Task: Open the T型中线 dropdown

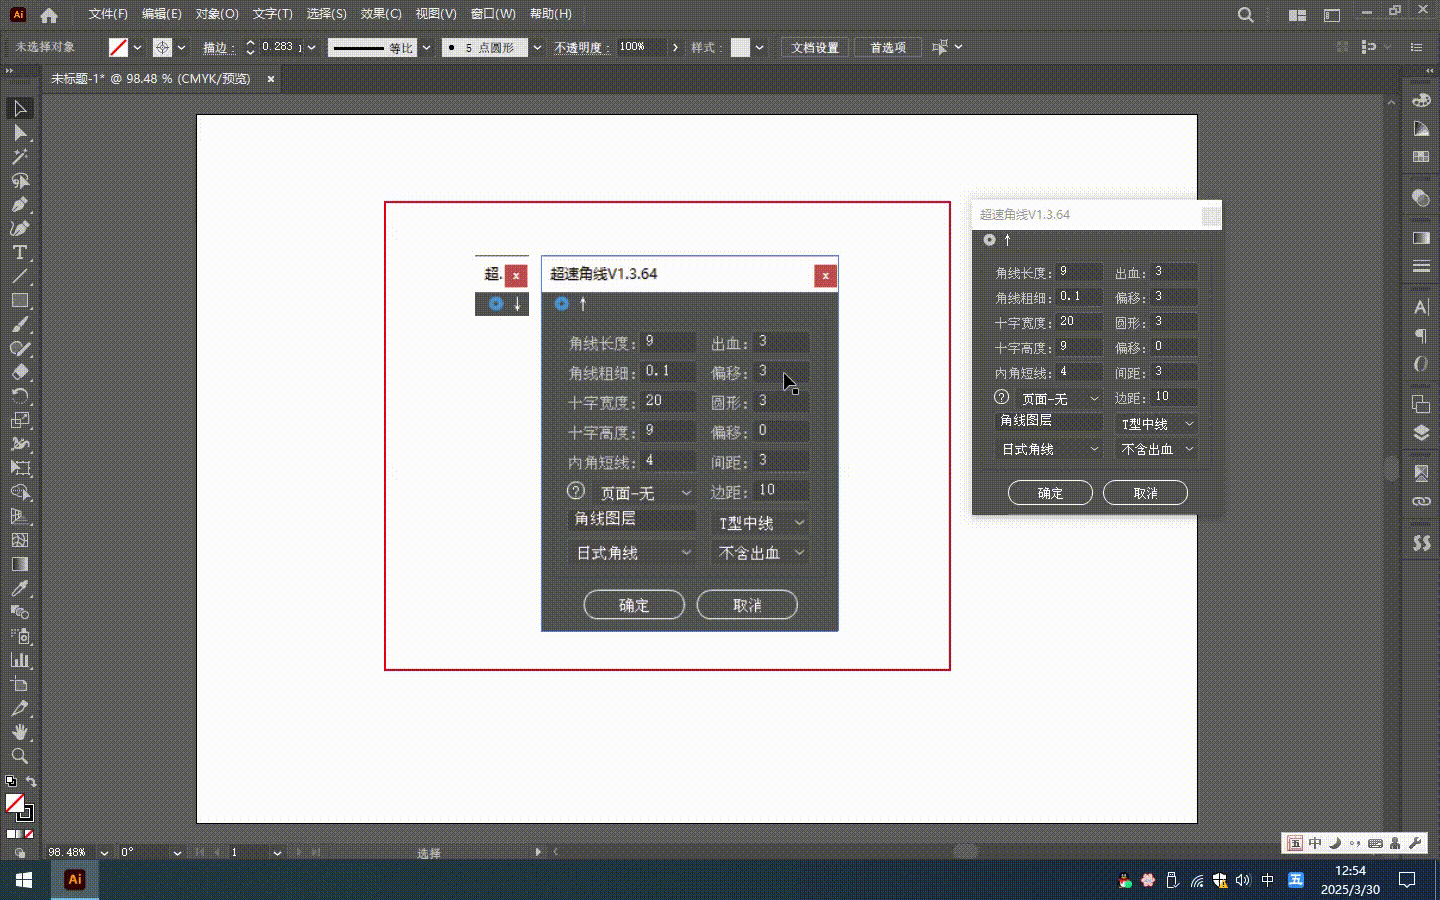Action: pos(758,522)
